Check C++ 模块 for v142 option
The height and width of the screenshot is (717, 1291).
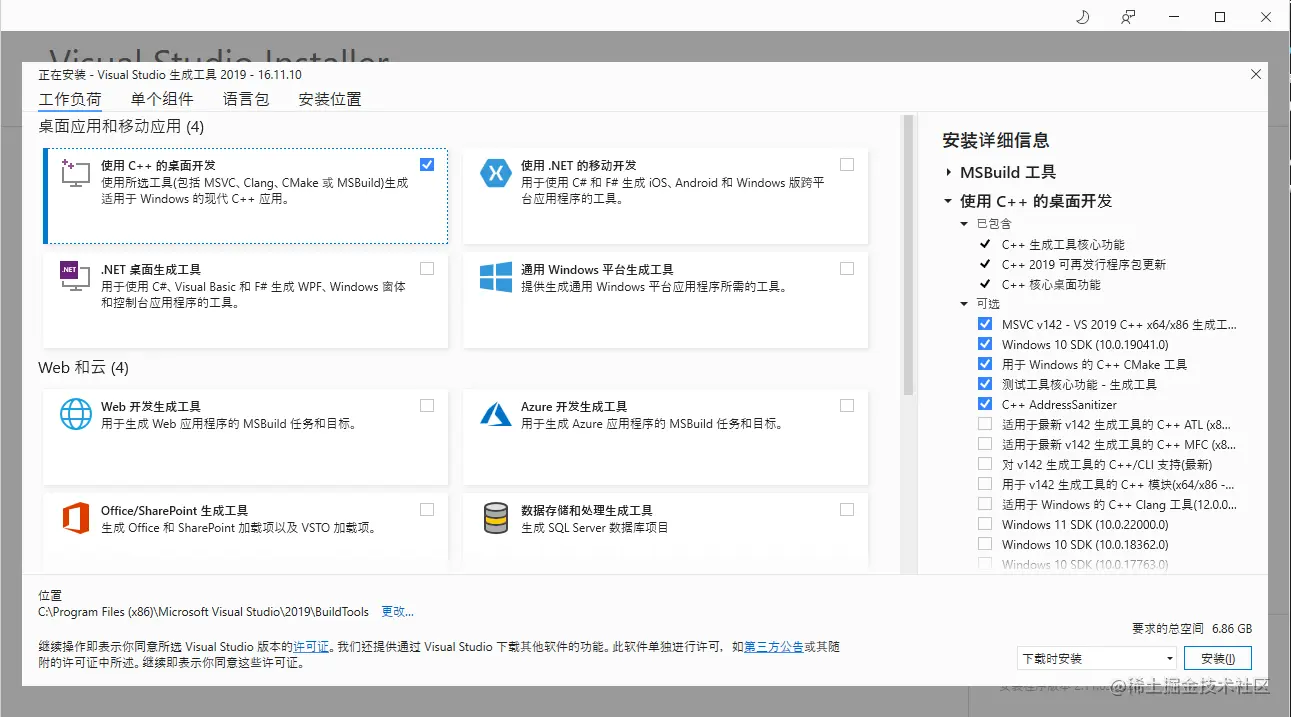tap(985, 484)
